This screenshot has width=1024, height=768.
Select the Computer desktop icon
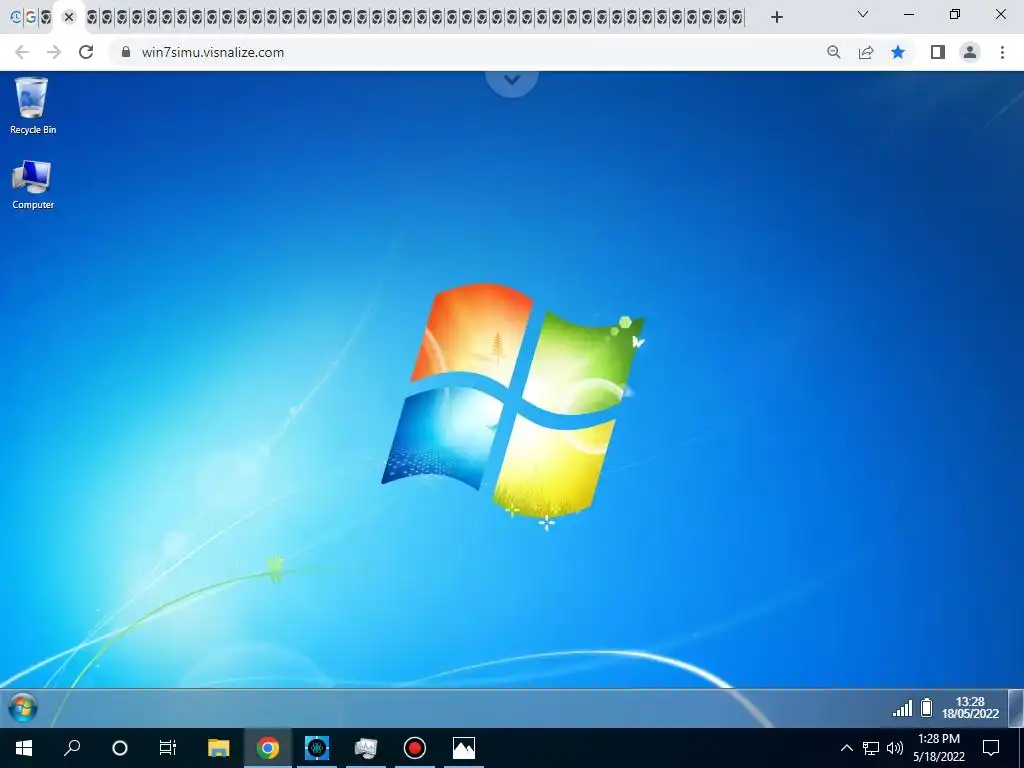(x=33, y=185)
